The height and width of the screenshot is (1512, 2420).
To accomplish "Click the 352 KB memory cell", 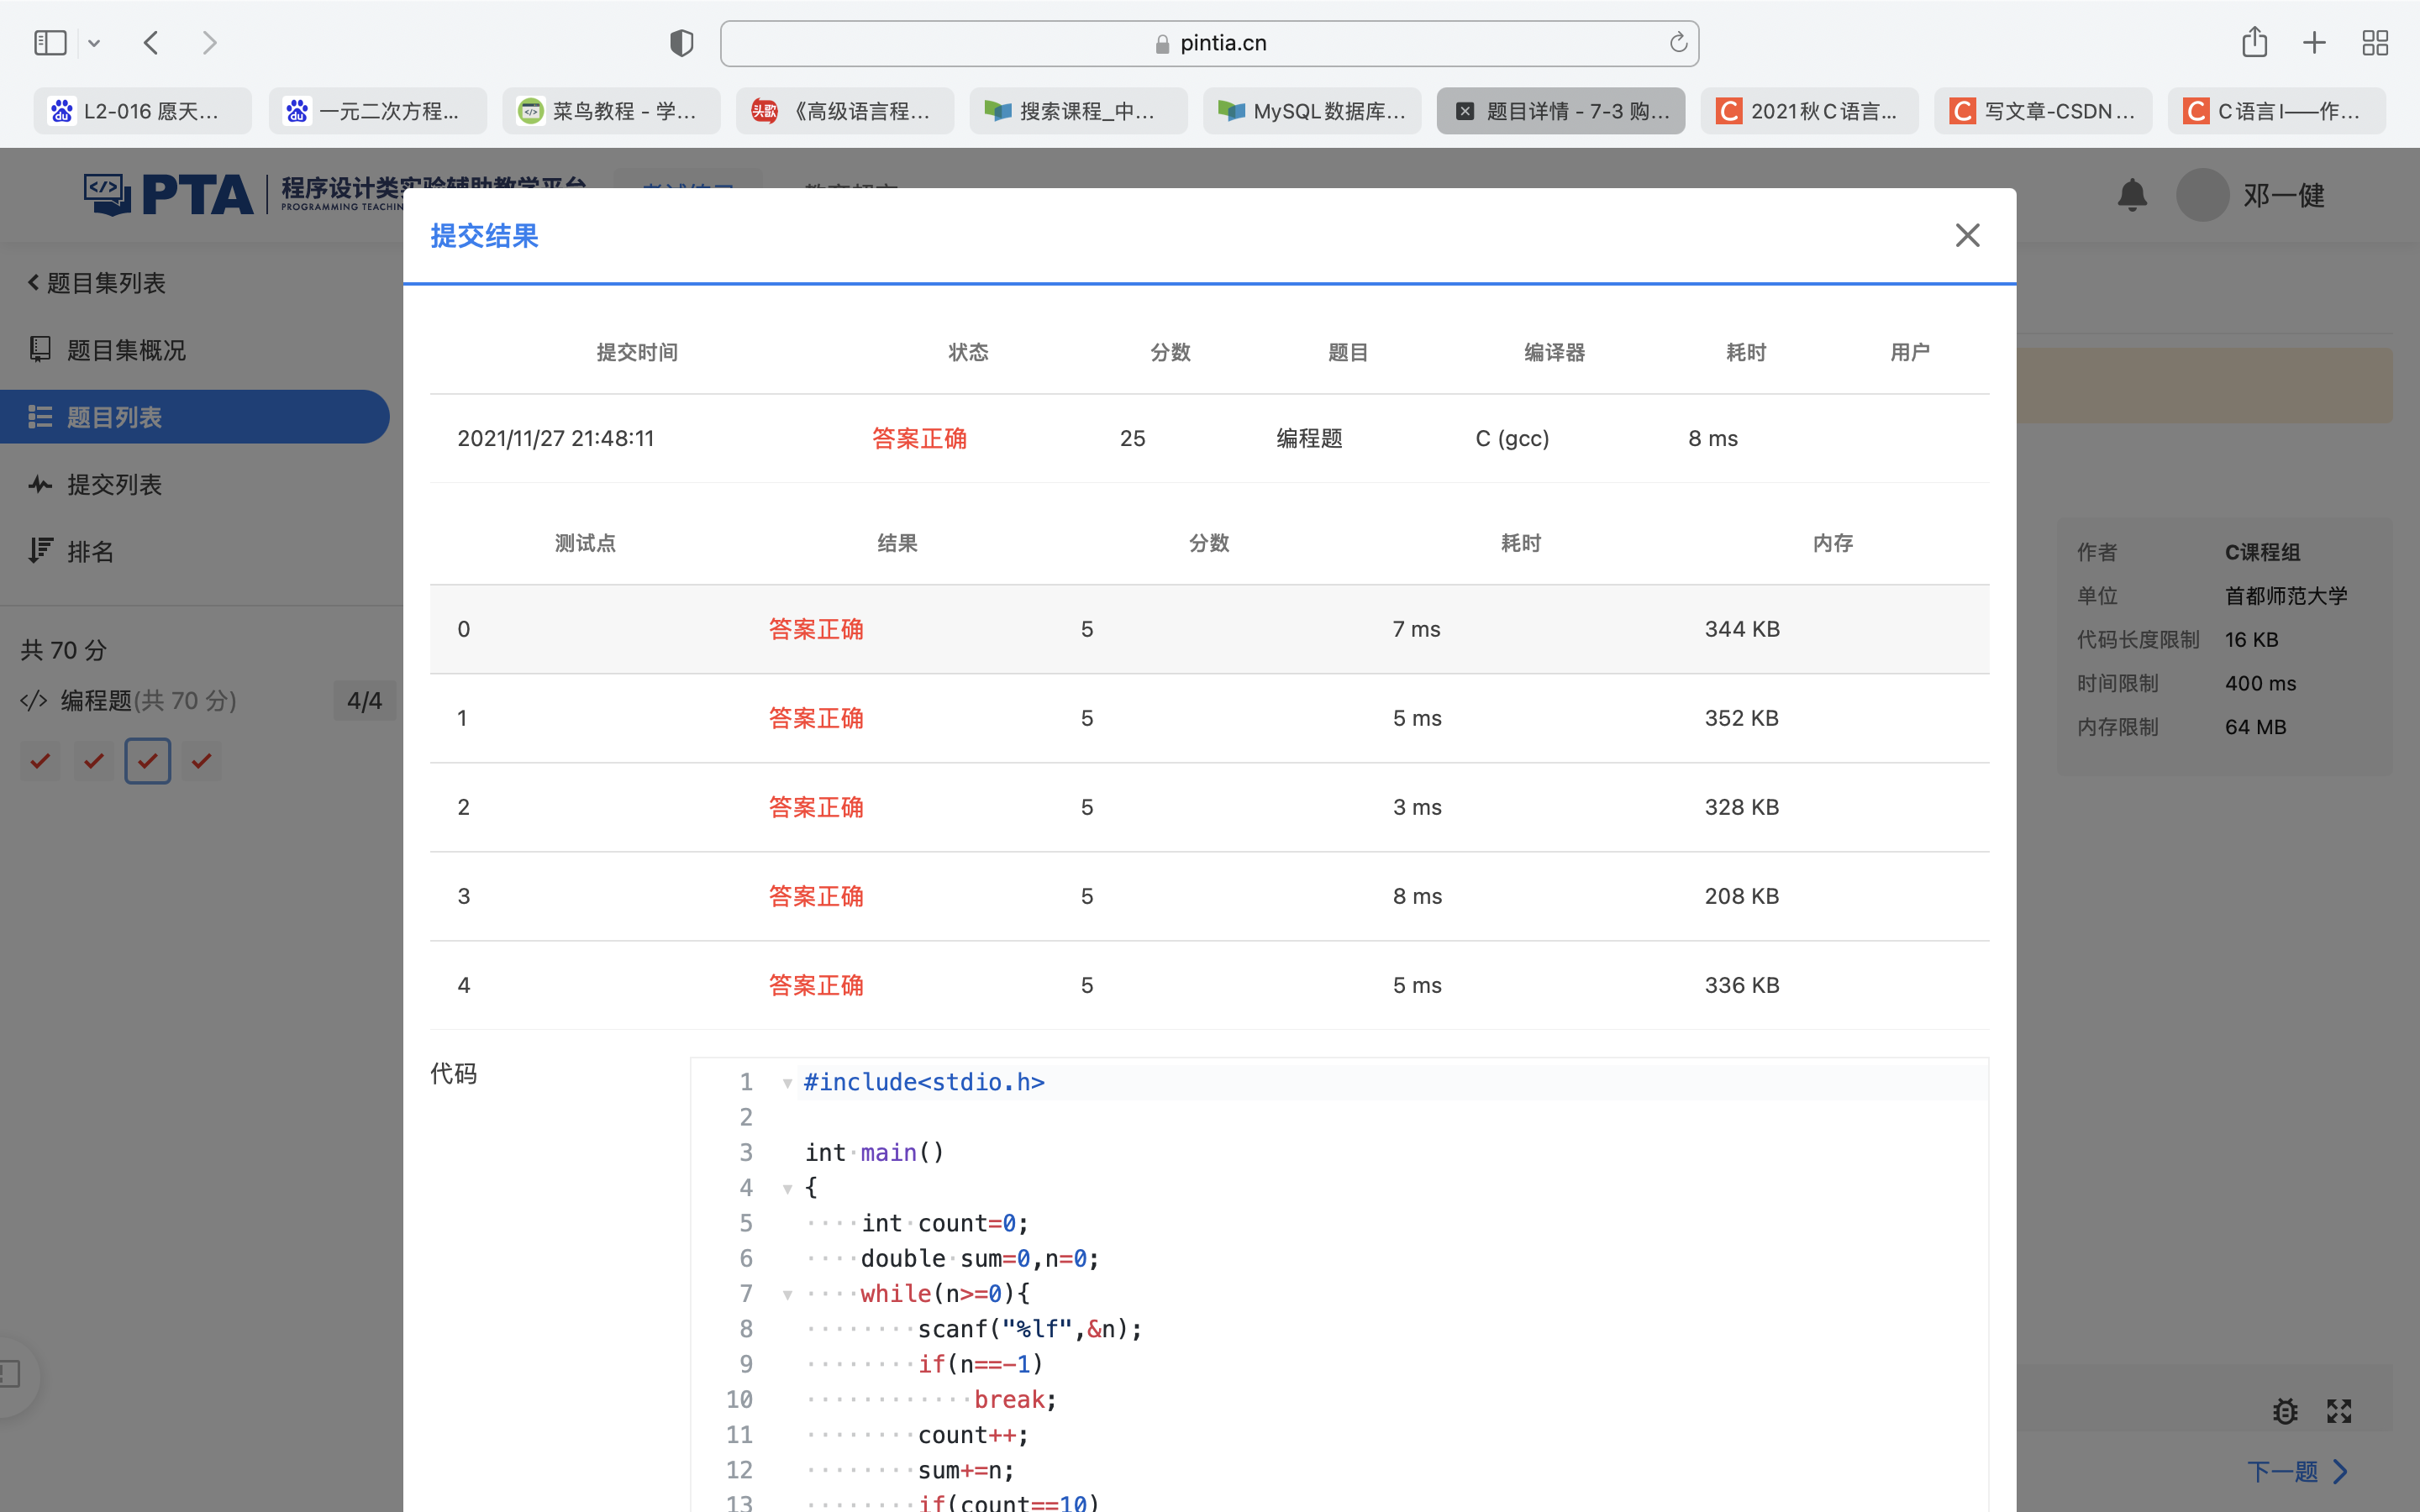I will 1741,718.
